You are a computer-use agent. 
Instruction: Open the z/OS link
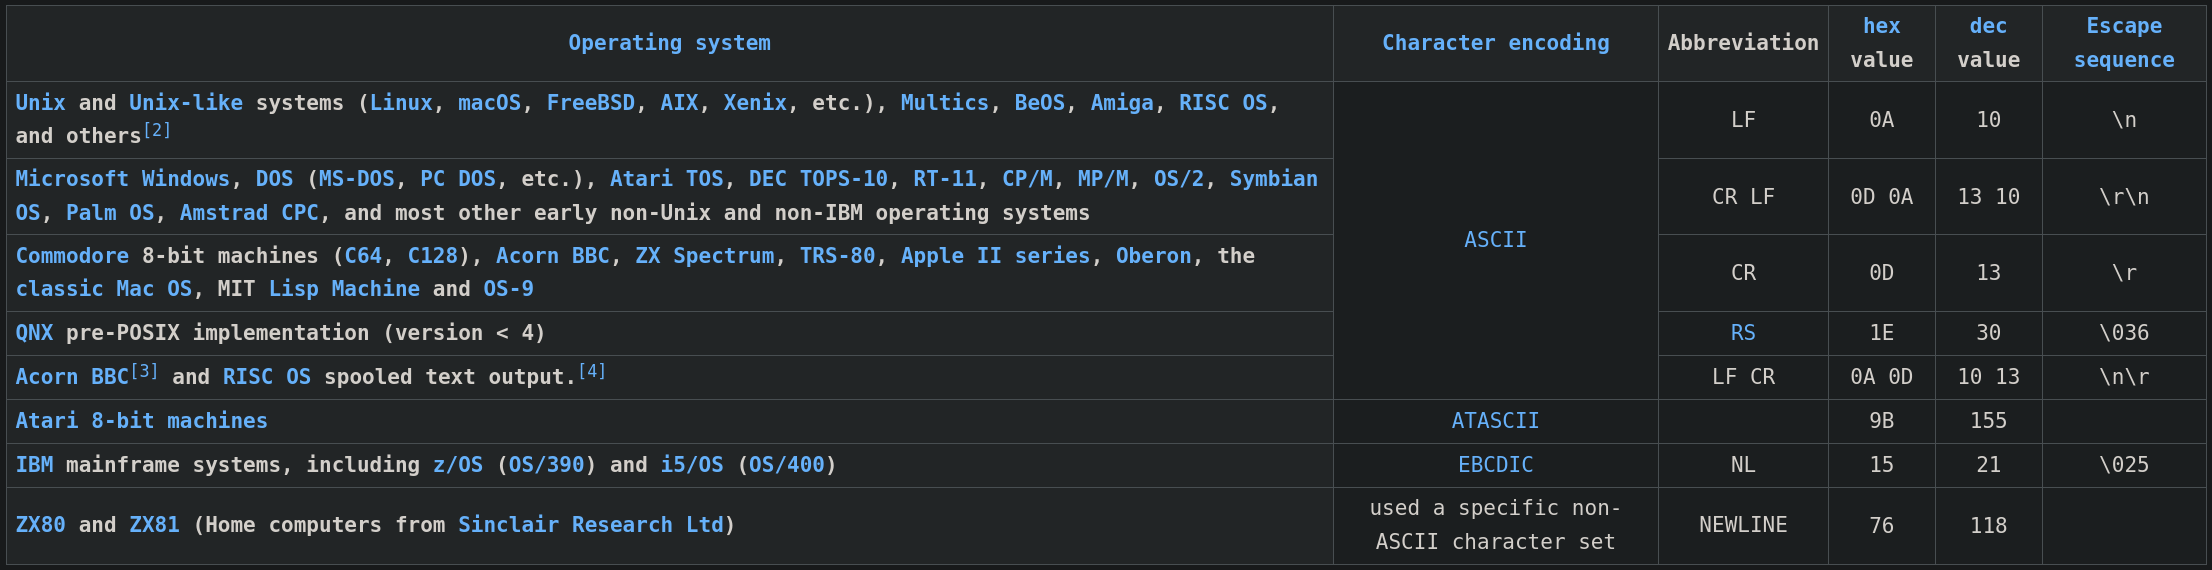pyautogui.click(x=457, y=465)
